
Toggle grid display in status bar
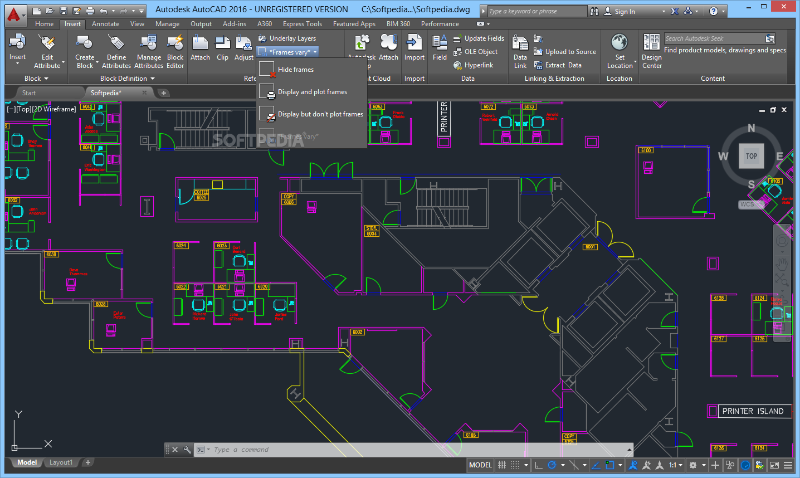click(504, 465)
